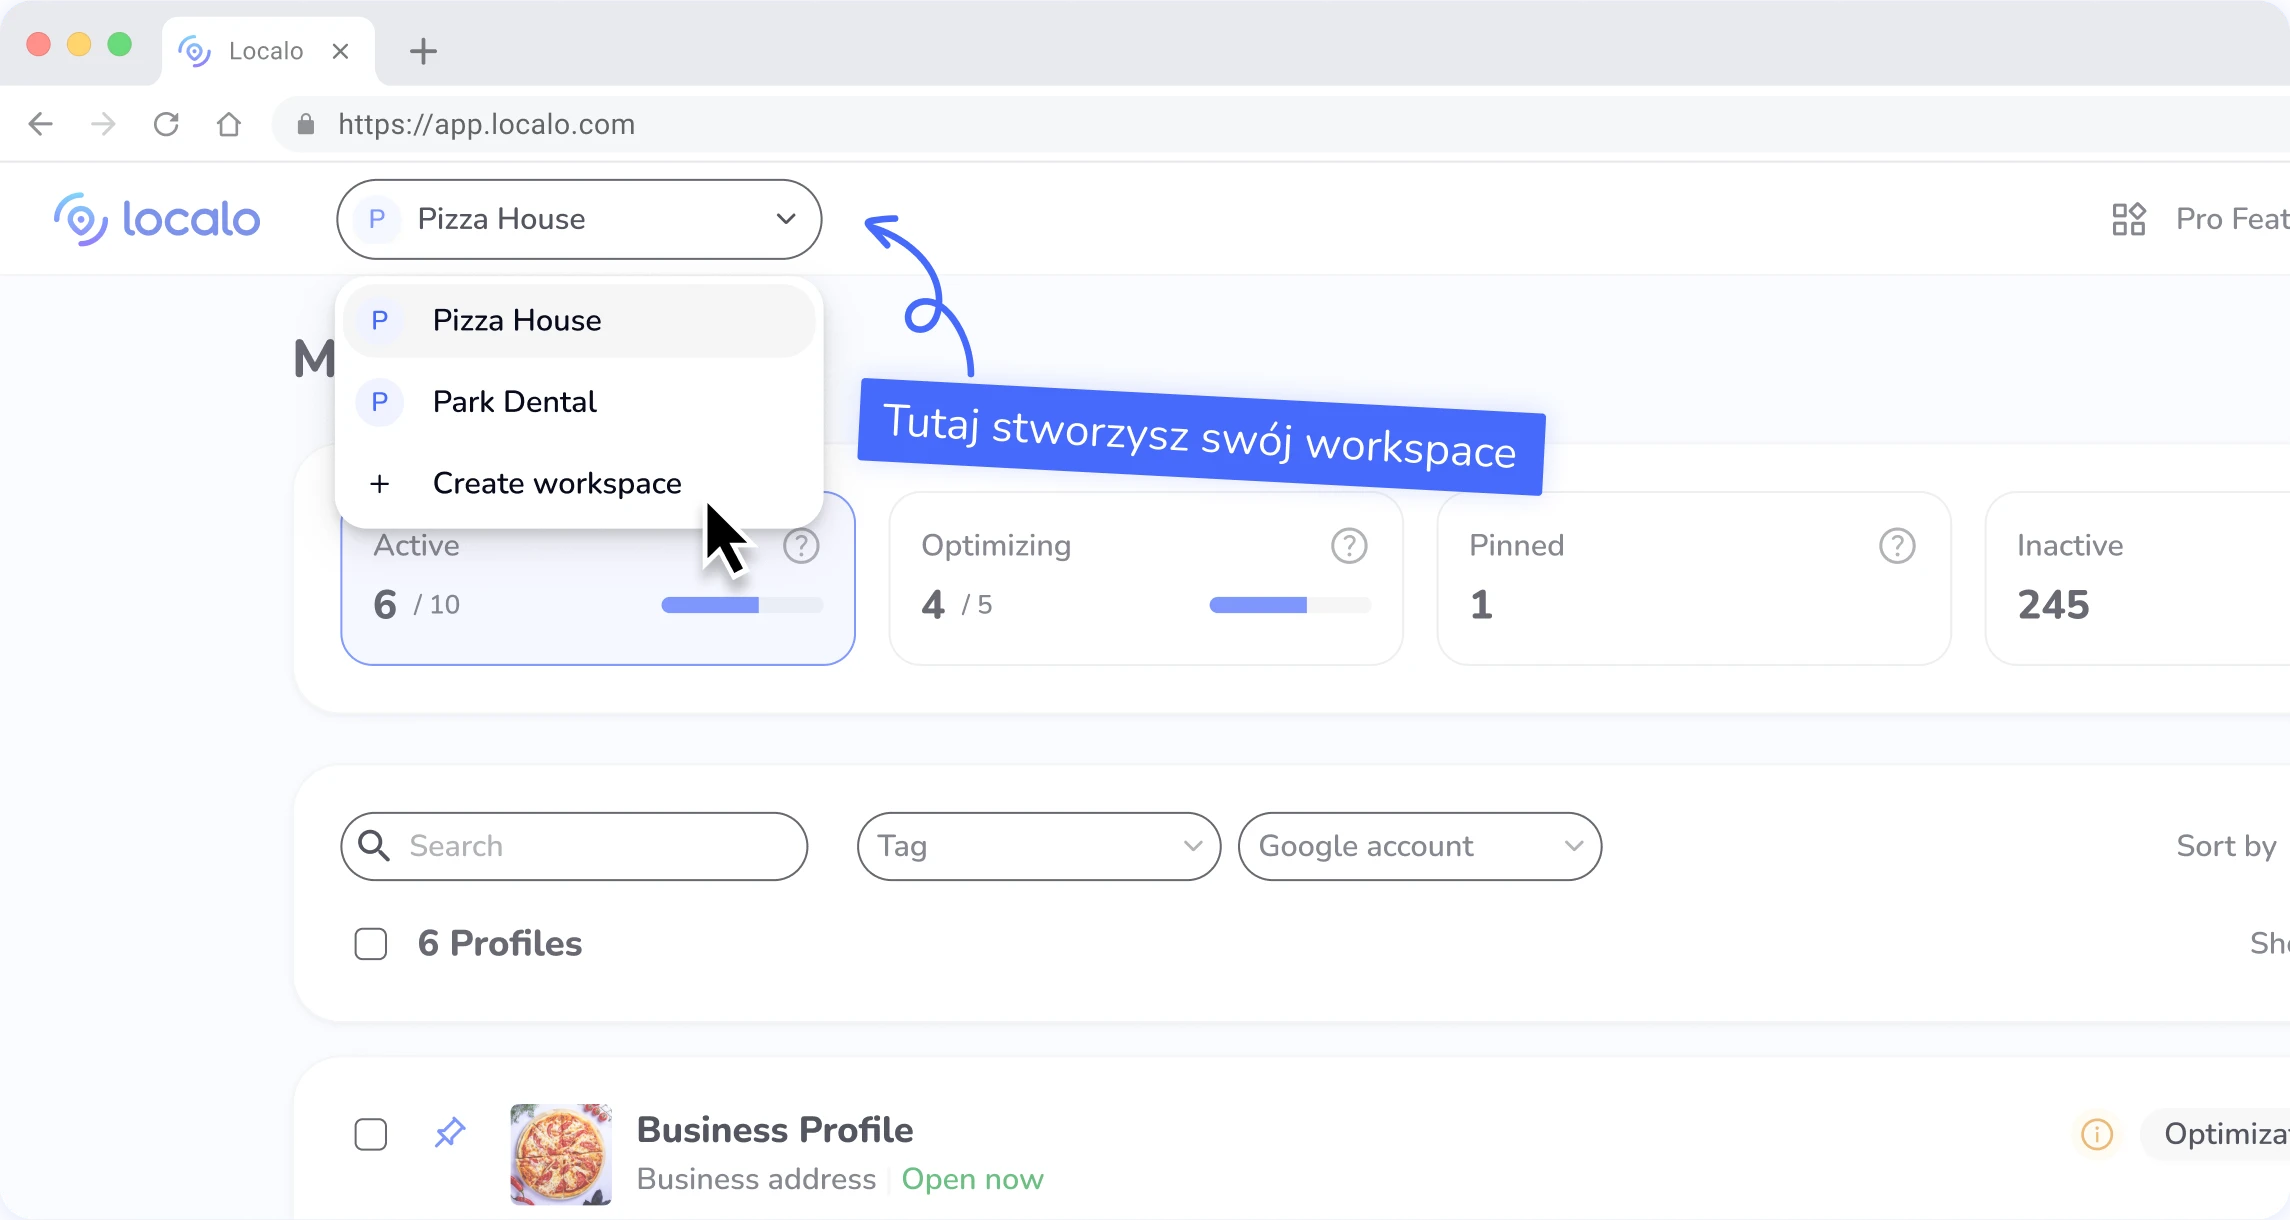Click the help icon on Optimizing card

[1348, 546]
